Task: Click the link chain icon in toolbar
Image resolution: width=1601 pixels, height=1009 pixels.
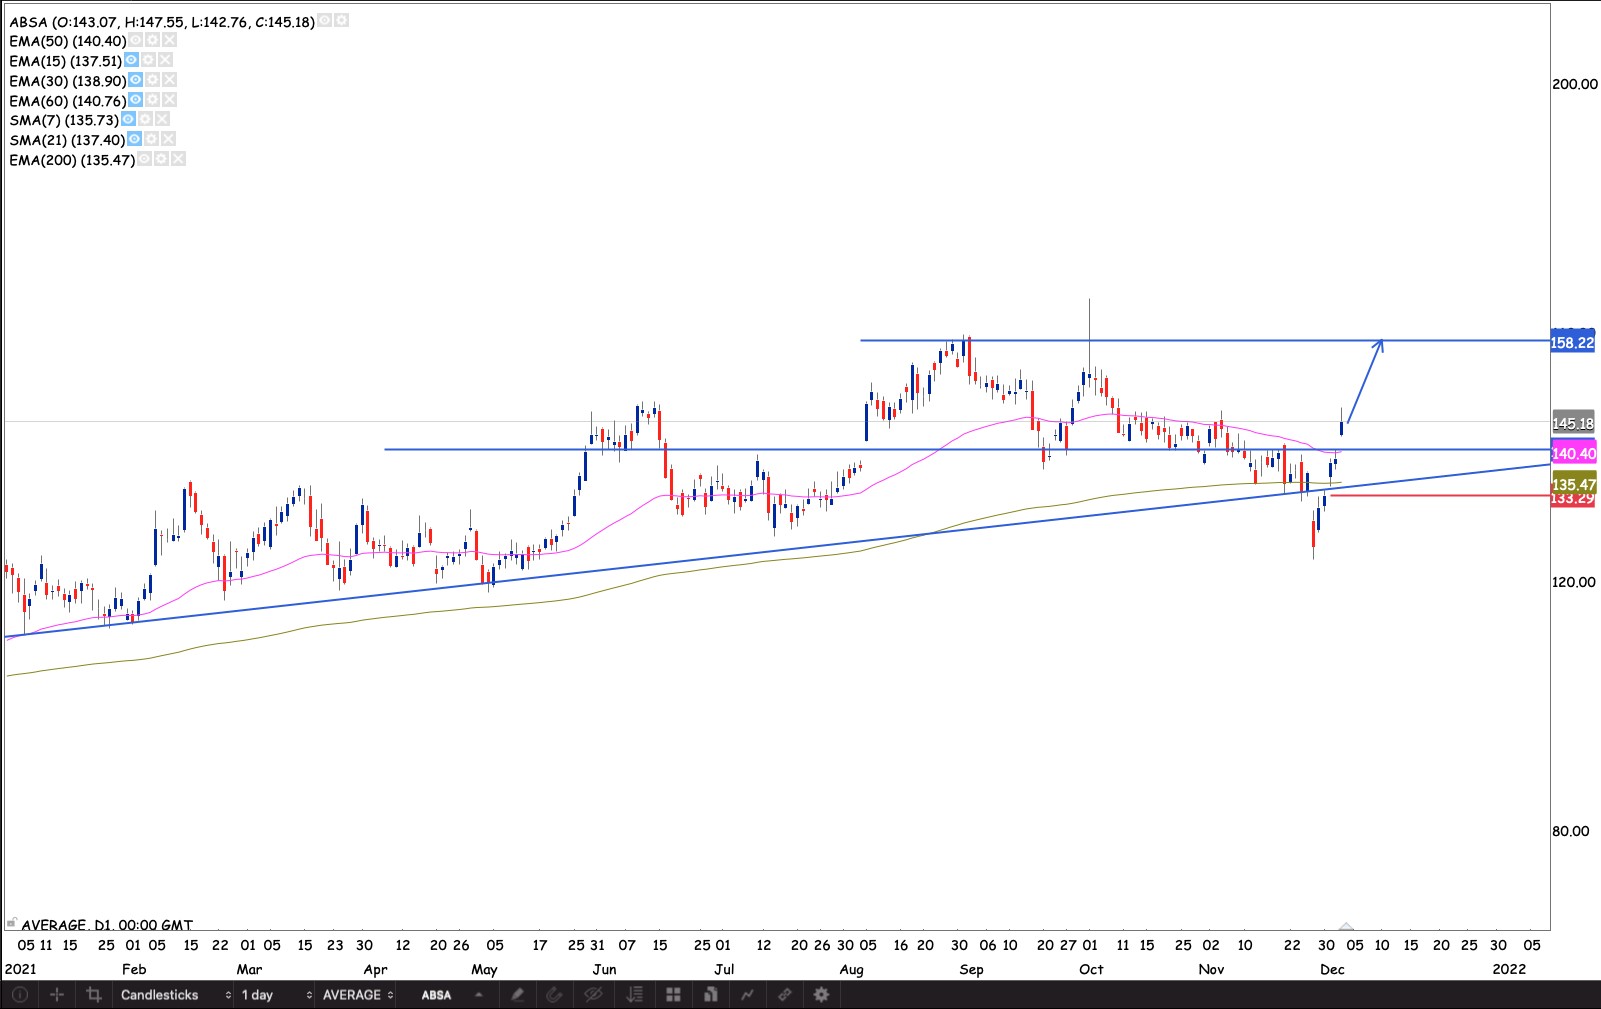Action: [x=785, y=995]
